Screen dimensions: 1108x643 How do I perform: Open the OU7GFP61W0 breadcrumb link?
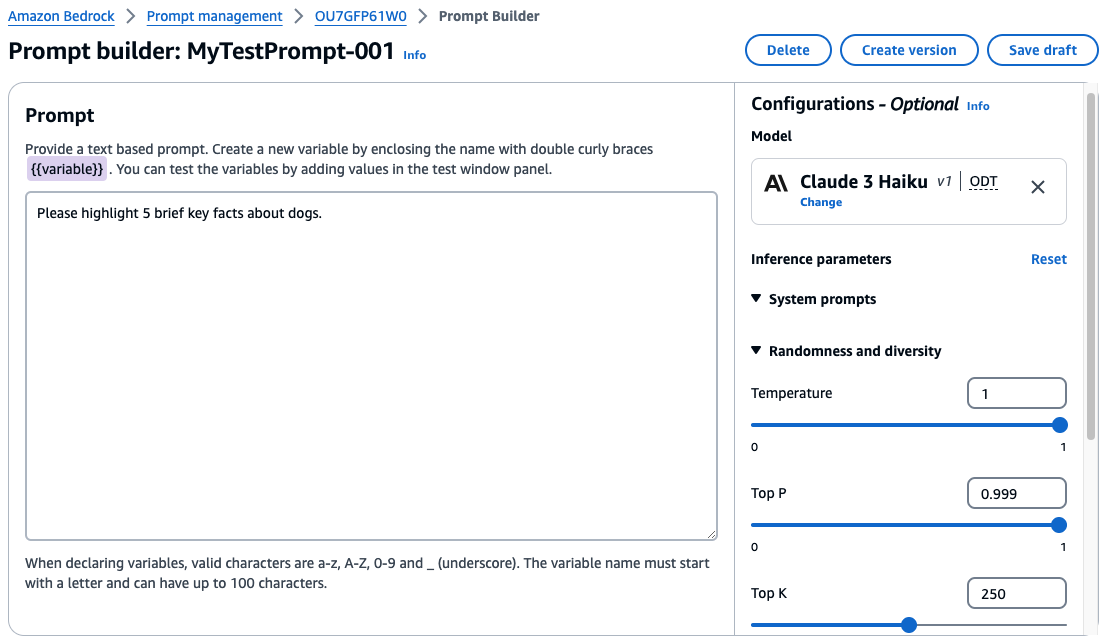click(360, 16)
